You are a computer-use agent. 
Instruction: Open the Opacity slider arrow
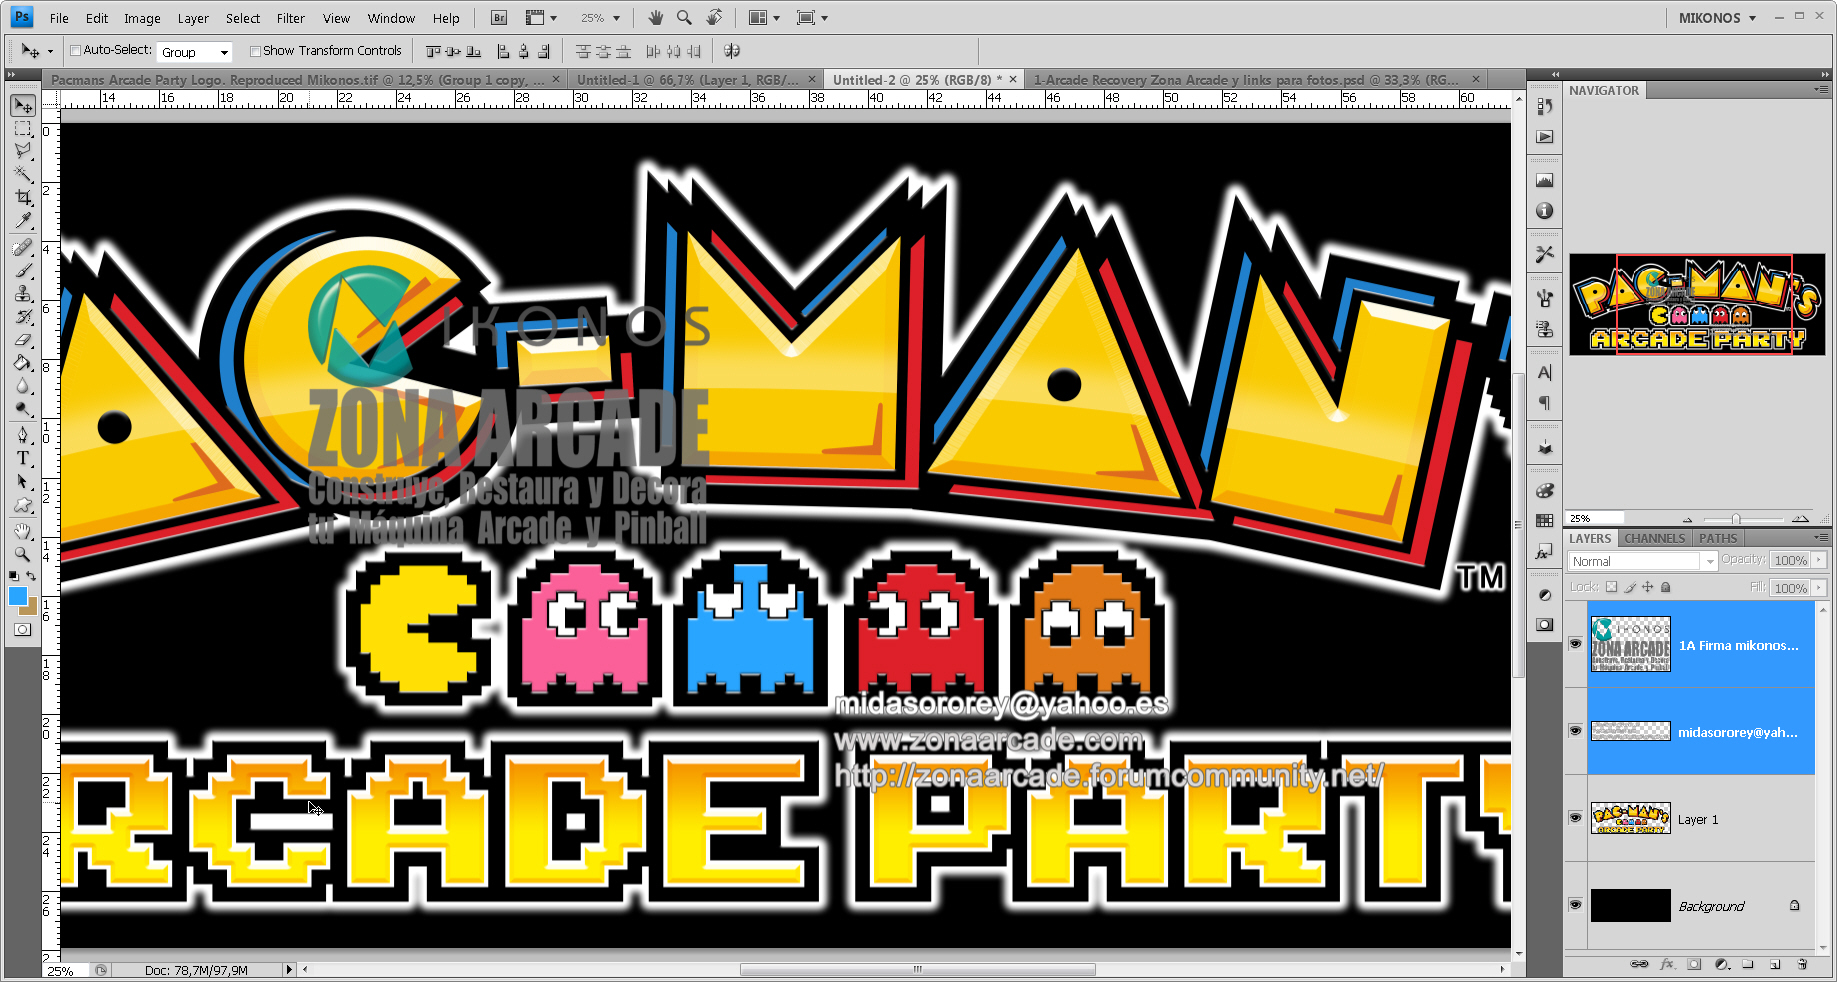pyautogui.click(x=1819, y=560)
